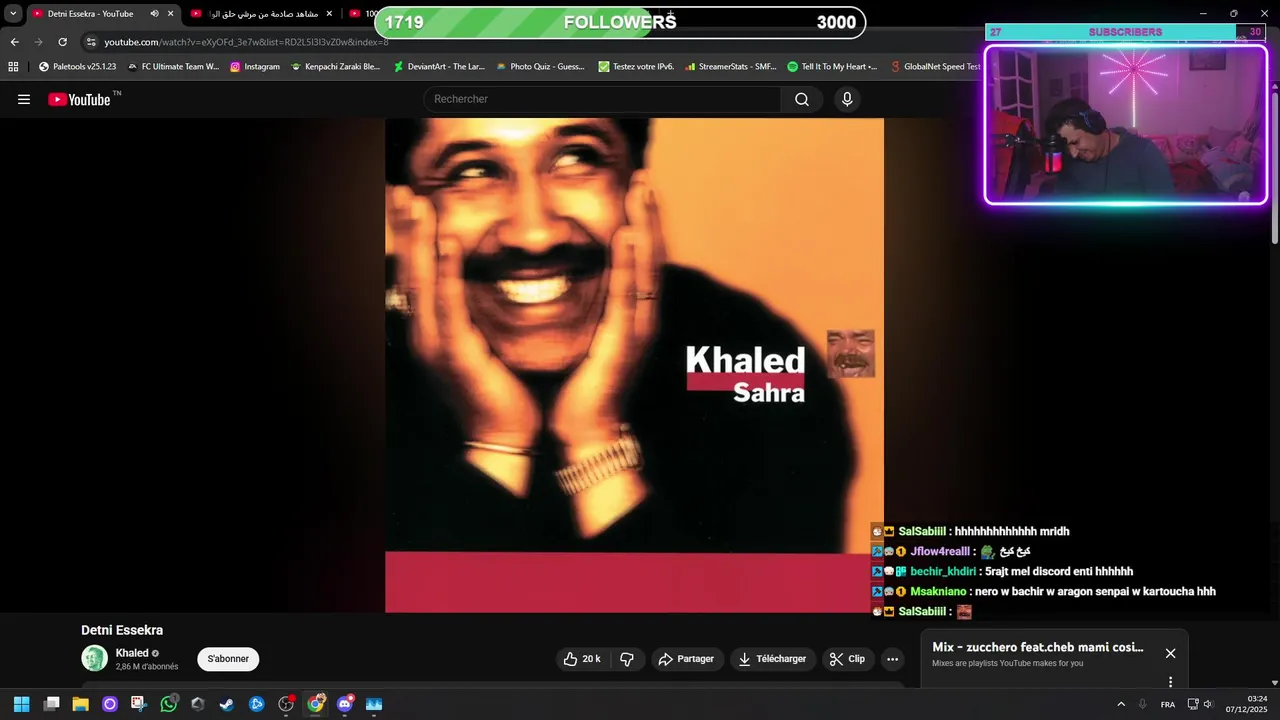Click the Mix - zucchero feat.cheb mami title
Screen dimensions: 1280x720
tap(1038, 647)
